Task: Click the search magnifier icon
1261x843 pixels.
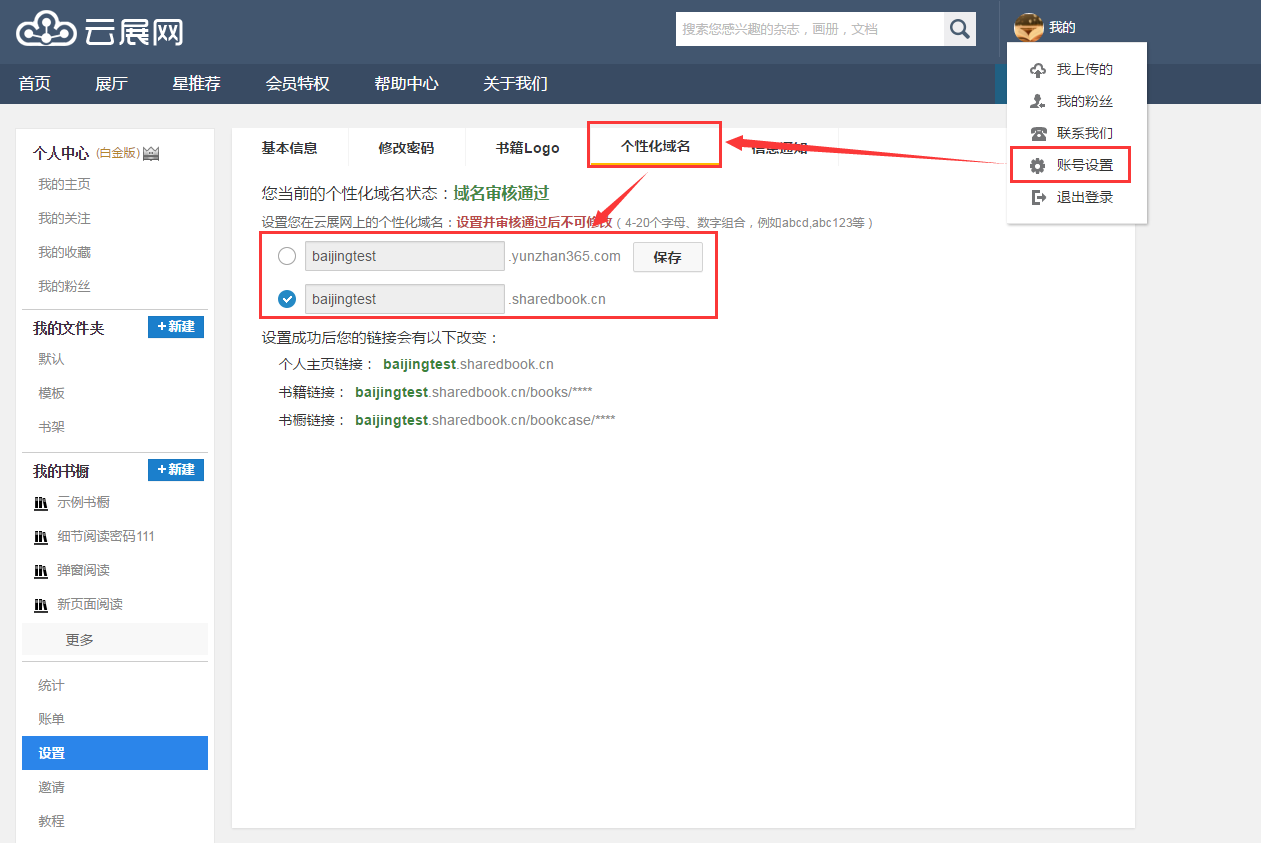Action: [x=958, y=29]
